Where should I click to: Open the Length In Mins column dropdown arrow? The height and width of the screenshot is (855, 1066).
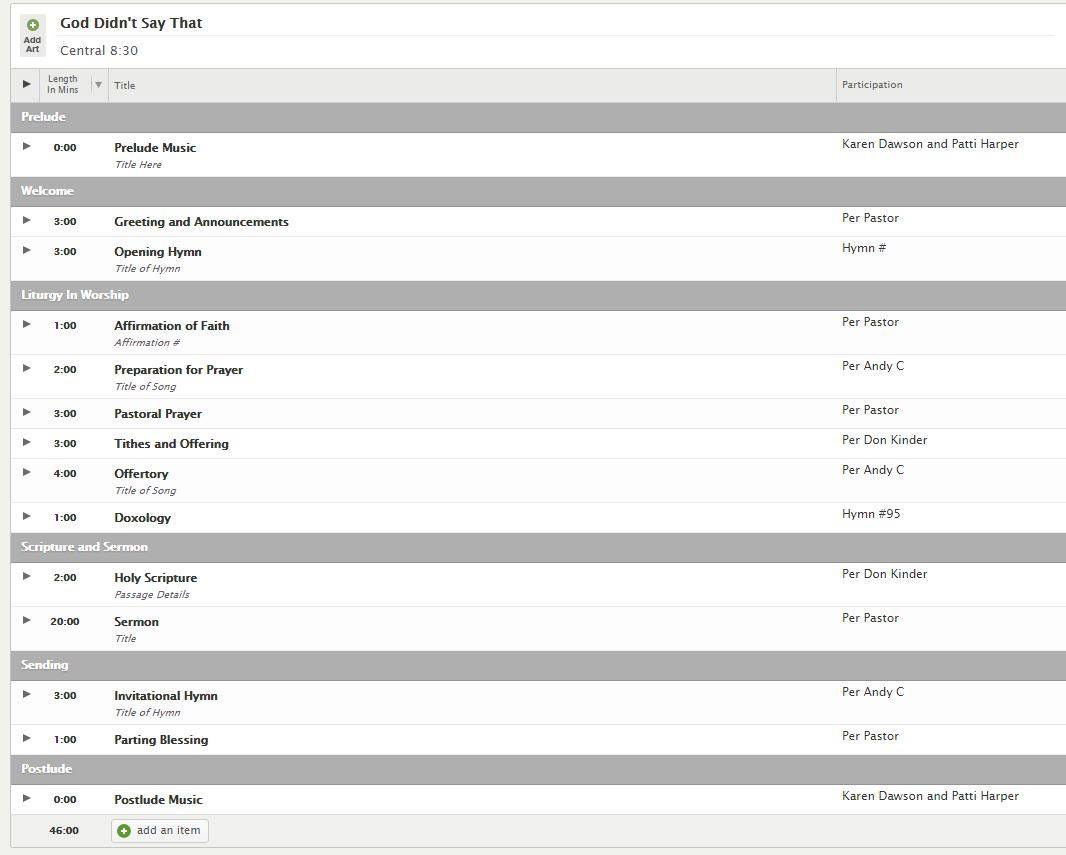tap(99, 85)
